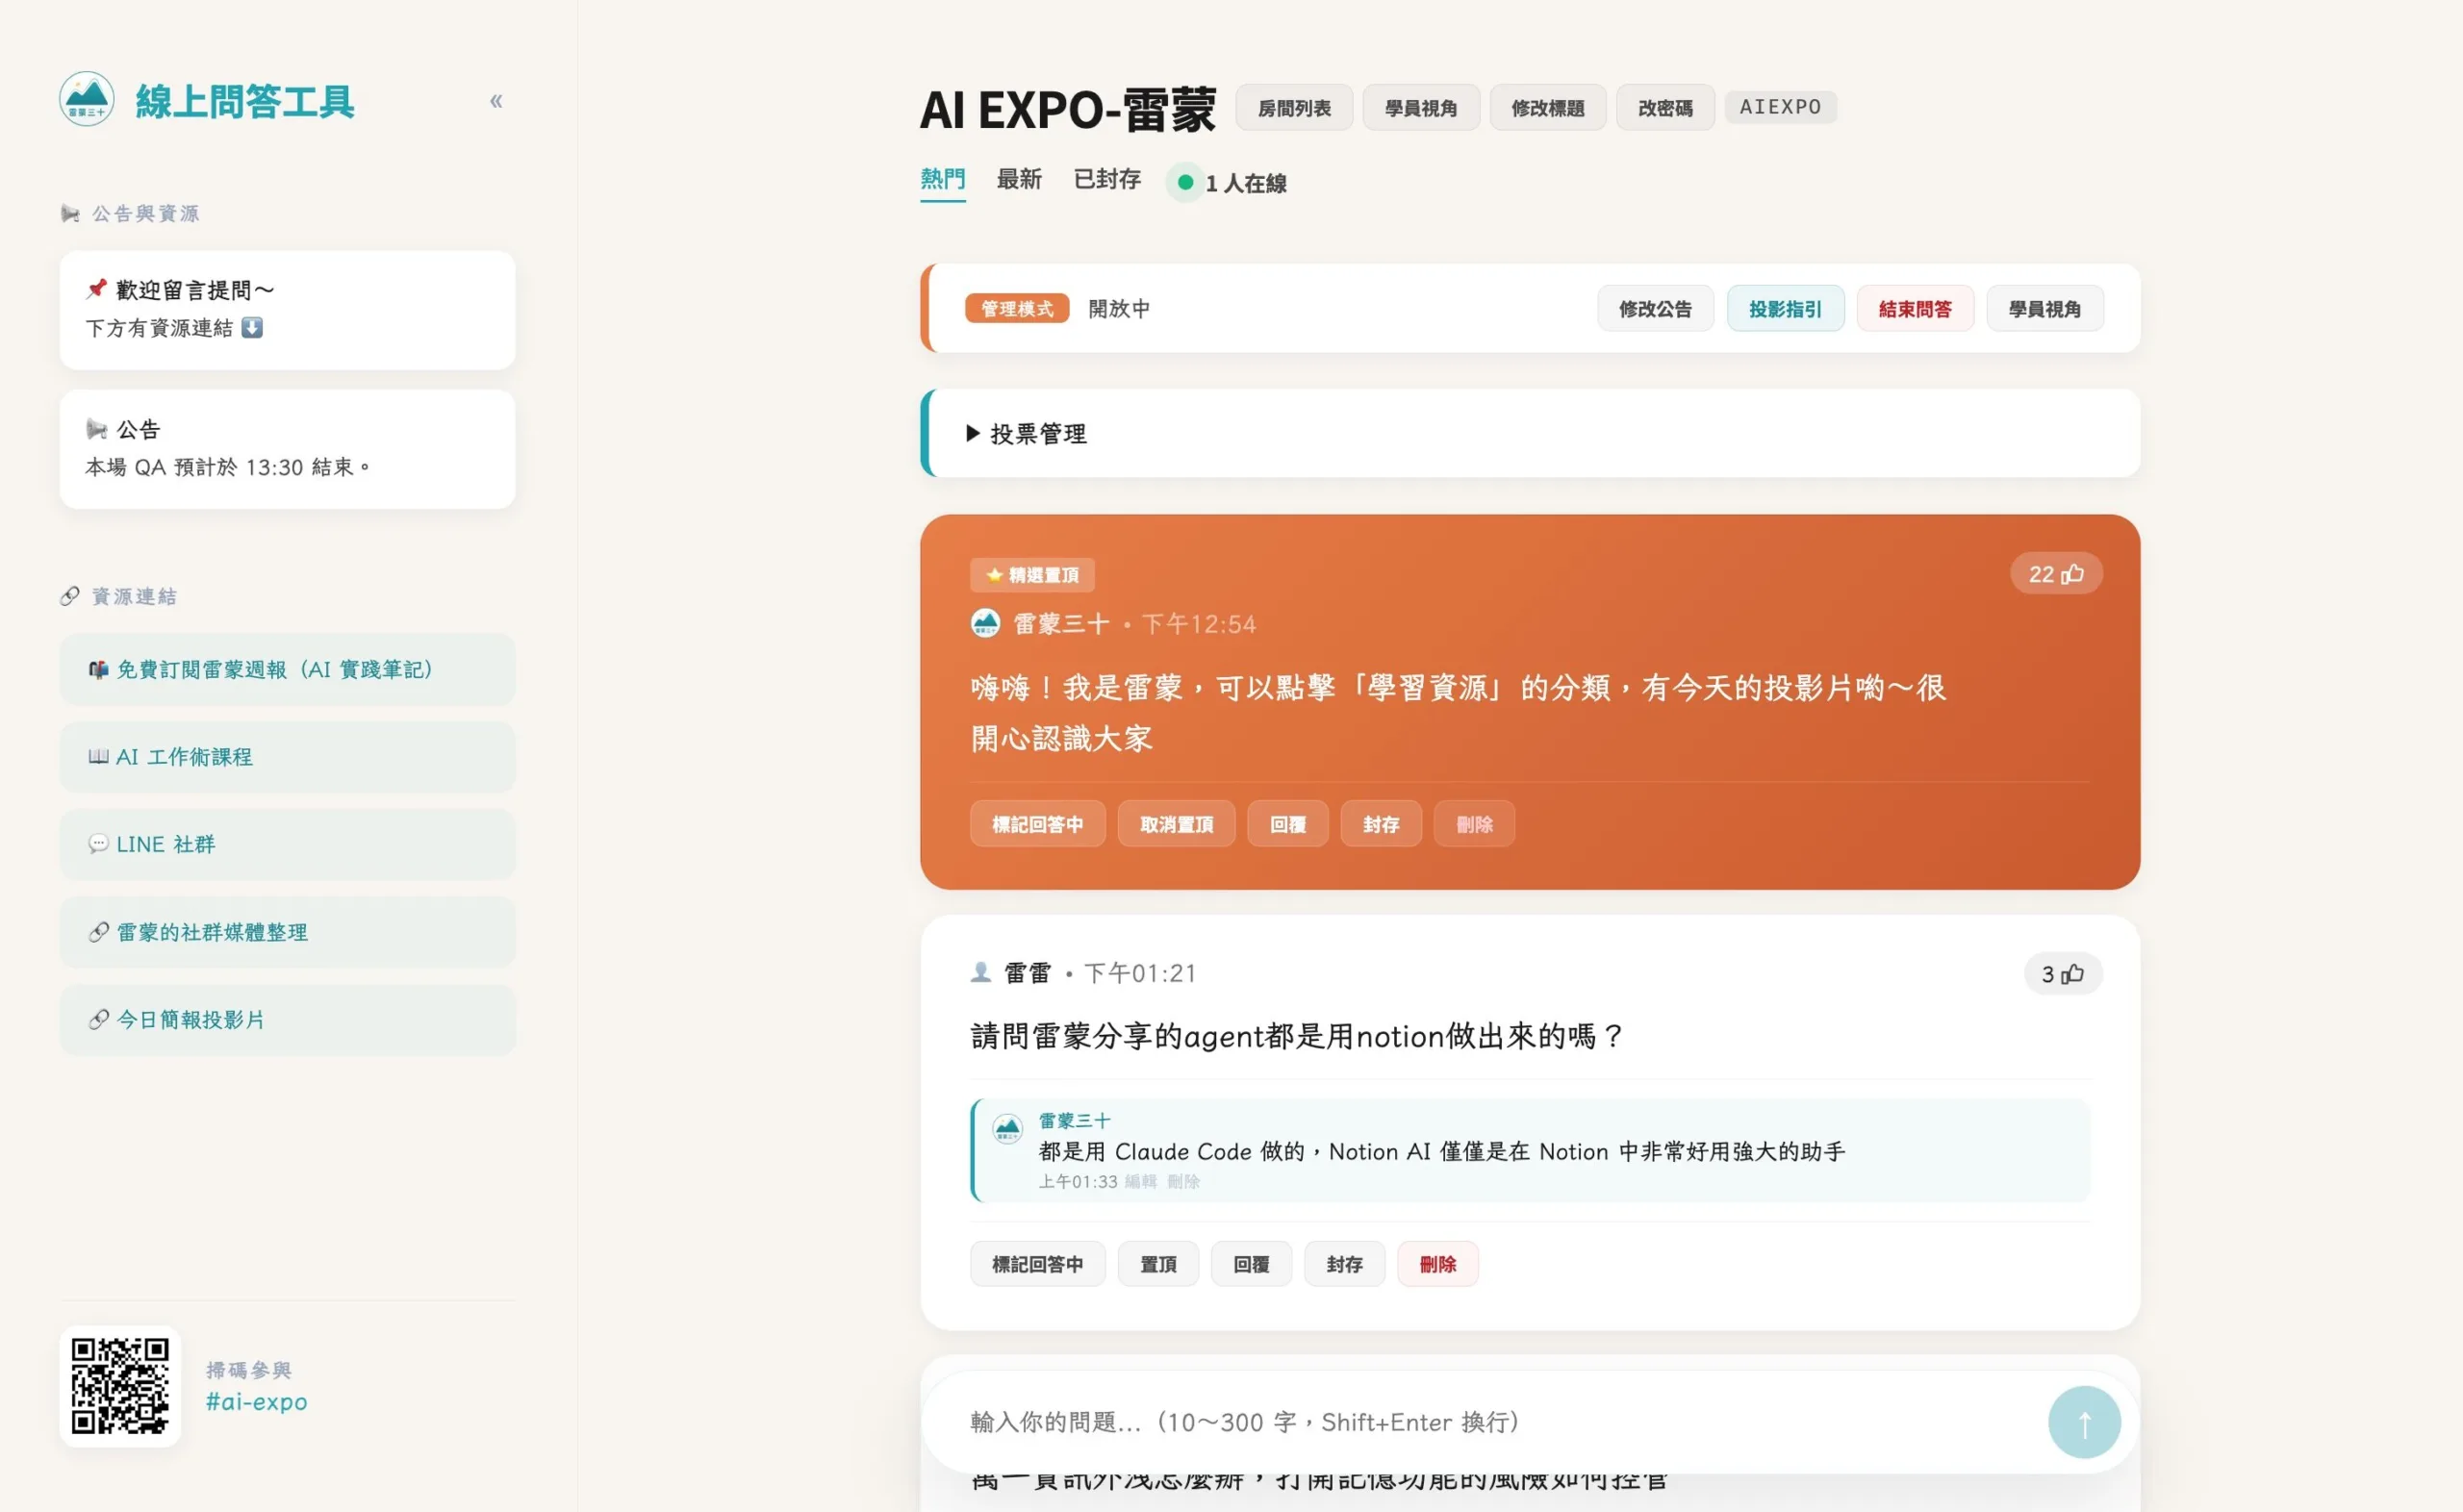Click the mountain logo beside 線上問答工具
2463x1512 pixels.
pyautogui.click(x=88, y=100)
